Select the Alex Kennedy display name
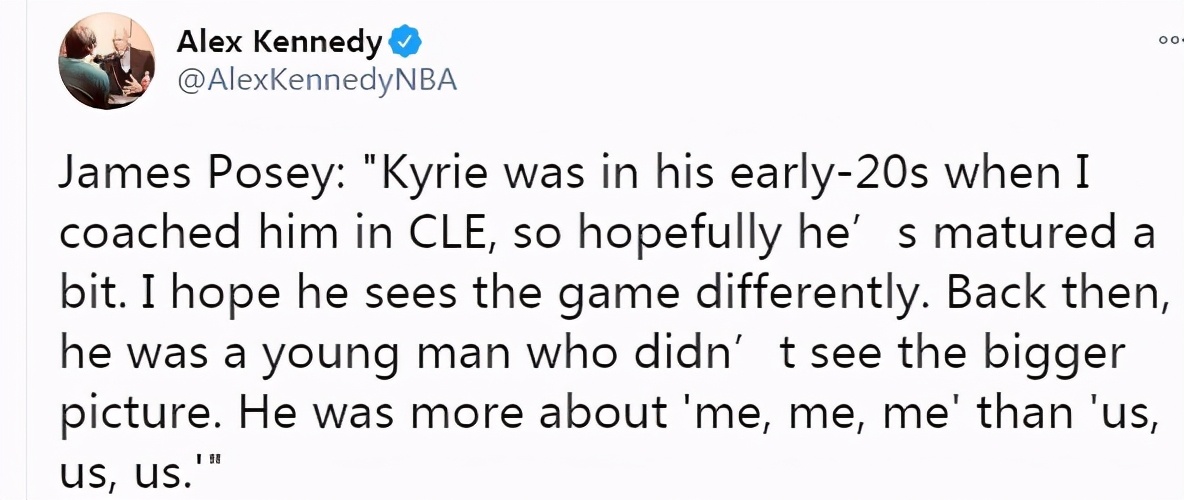Screen dimensions: 1184x500 (x=280, y=43)
